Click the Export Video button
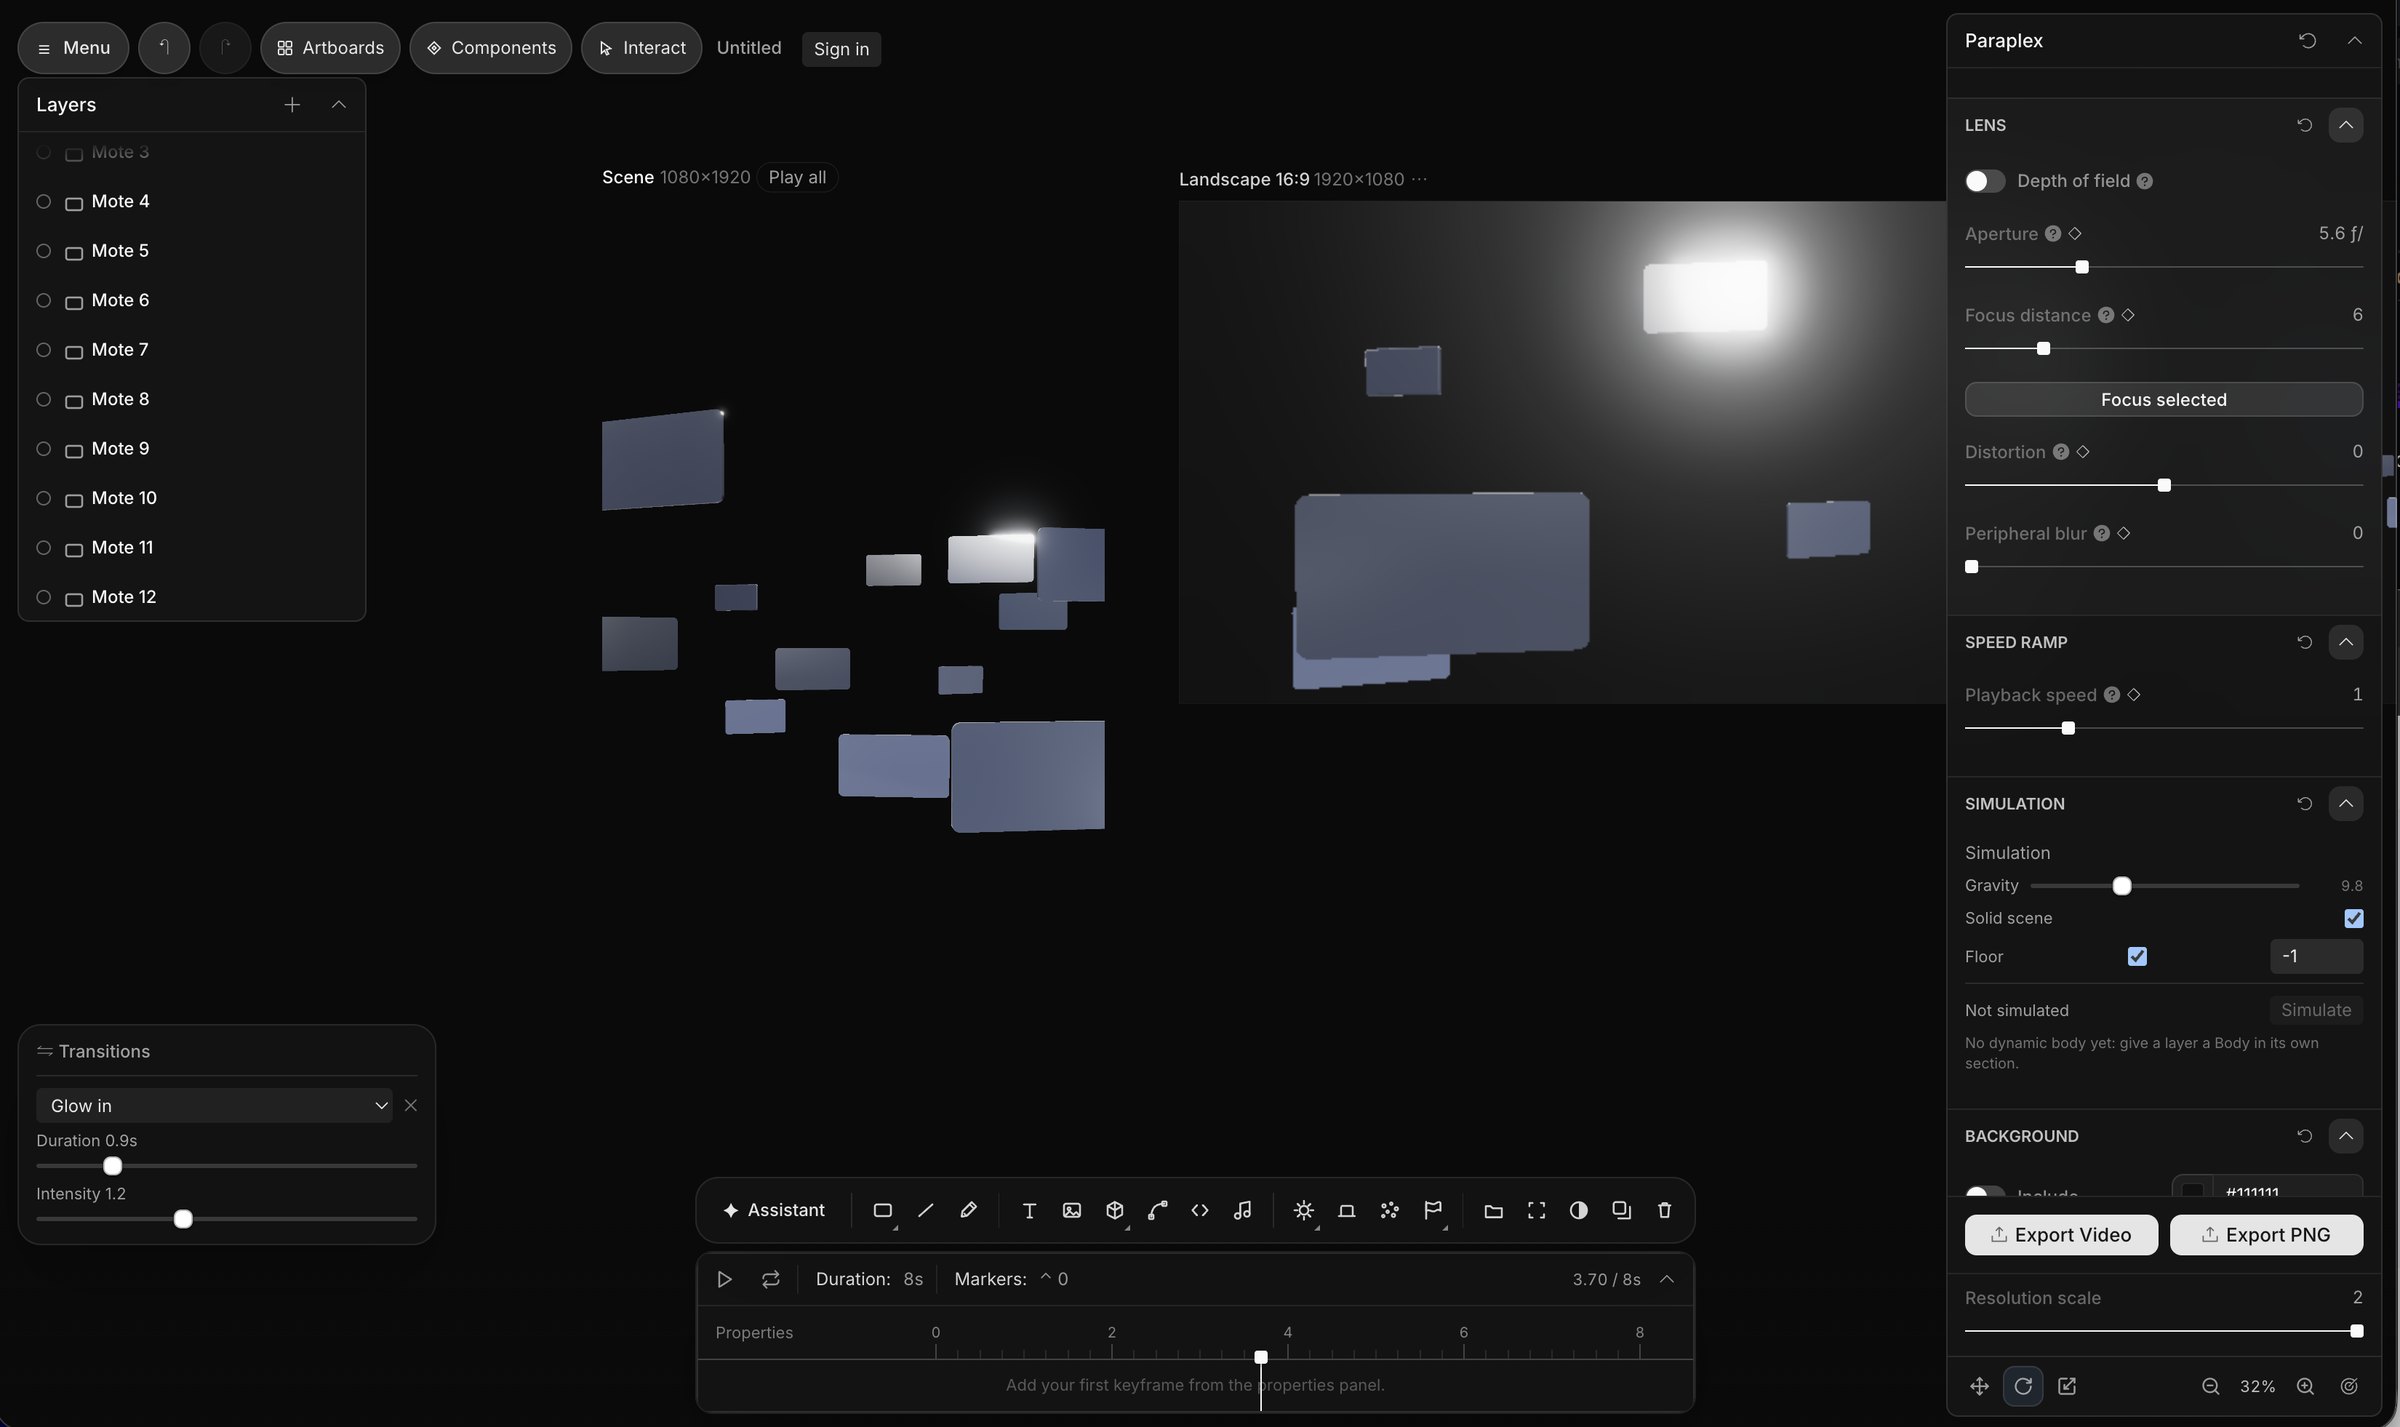Image resolution: width=2400 pixels, height=1427 pixels. pos(2061,1235)
